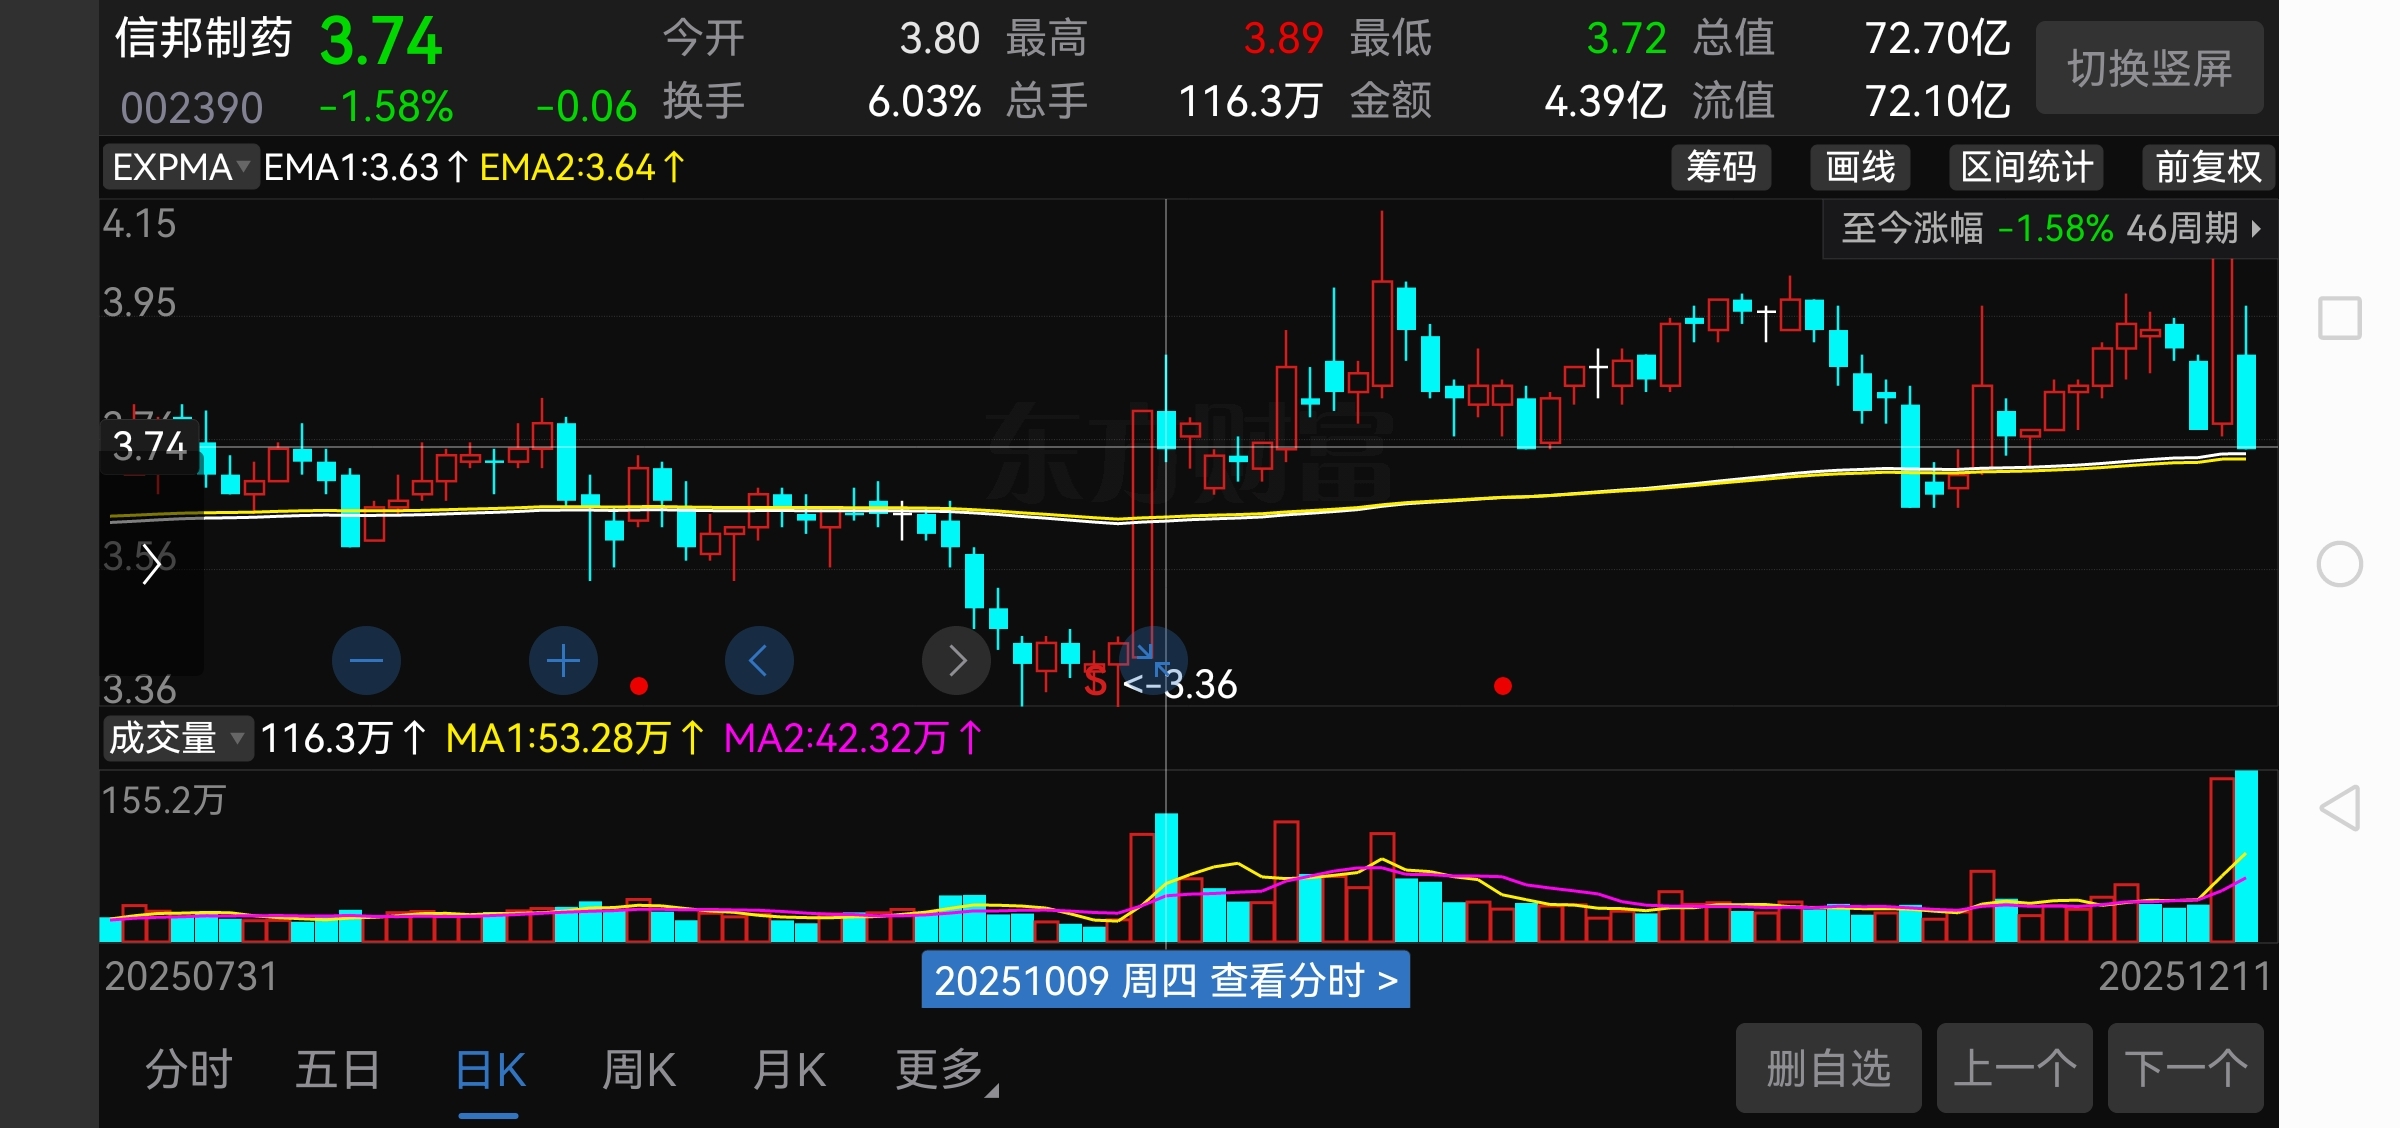Viewport: 2400px width, 1128px height.
Task: Pan chart left with blue arrow
Action: (759, 661)
